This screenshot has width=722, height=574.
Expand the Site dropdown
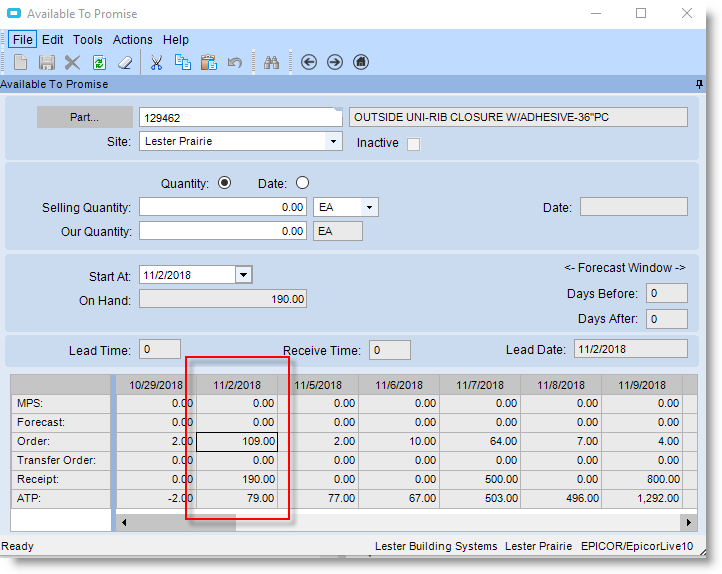coord(334,142)
